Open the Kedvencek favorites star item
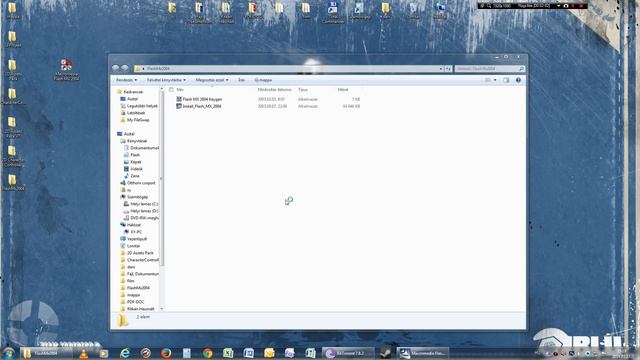 coord(130,92)
